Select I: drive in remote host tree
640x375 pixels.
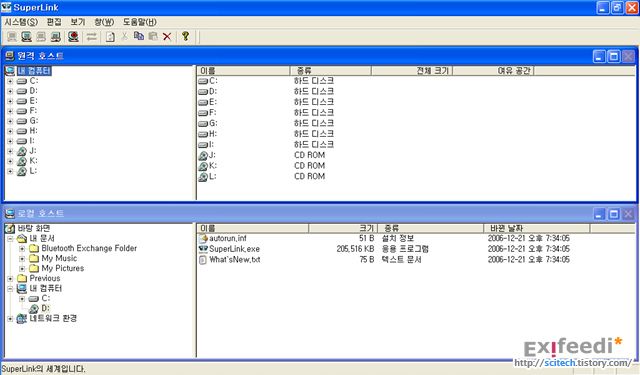tap(32, 141)
